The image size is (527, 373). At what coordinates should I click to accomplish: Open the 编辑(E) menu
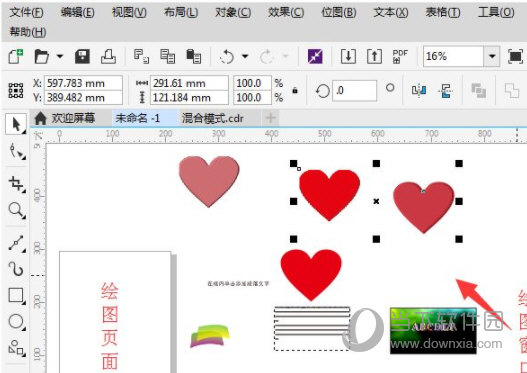pyautogui.click(x=78, y=13)
